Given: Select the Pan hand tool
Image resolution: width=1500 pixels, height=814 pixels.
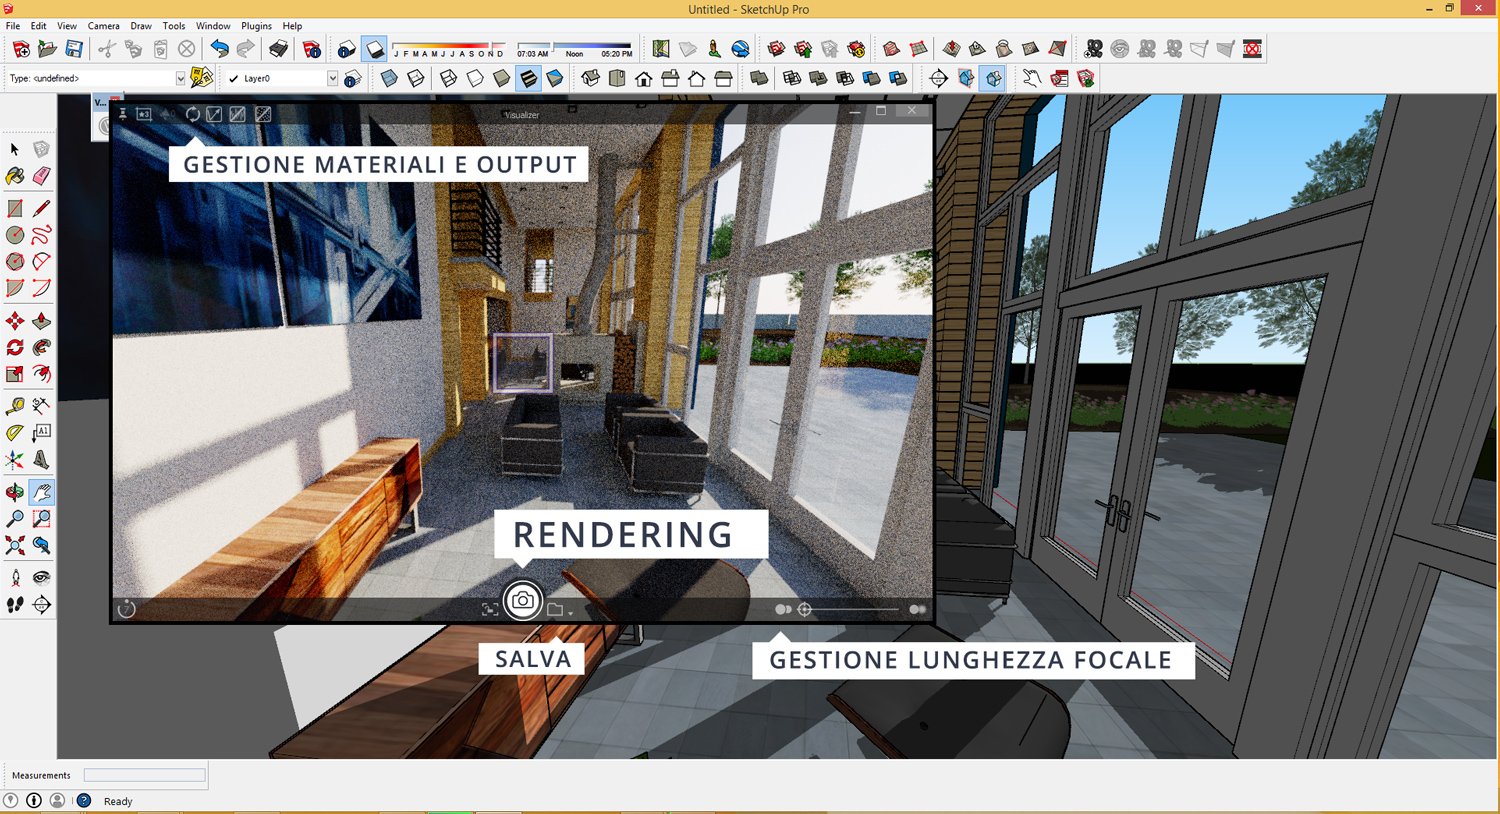Looking at the screenshot, I should pyautogui.click(x=41, y=492).
